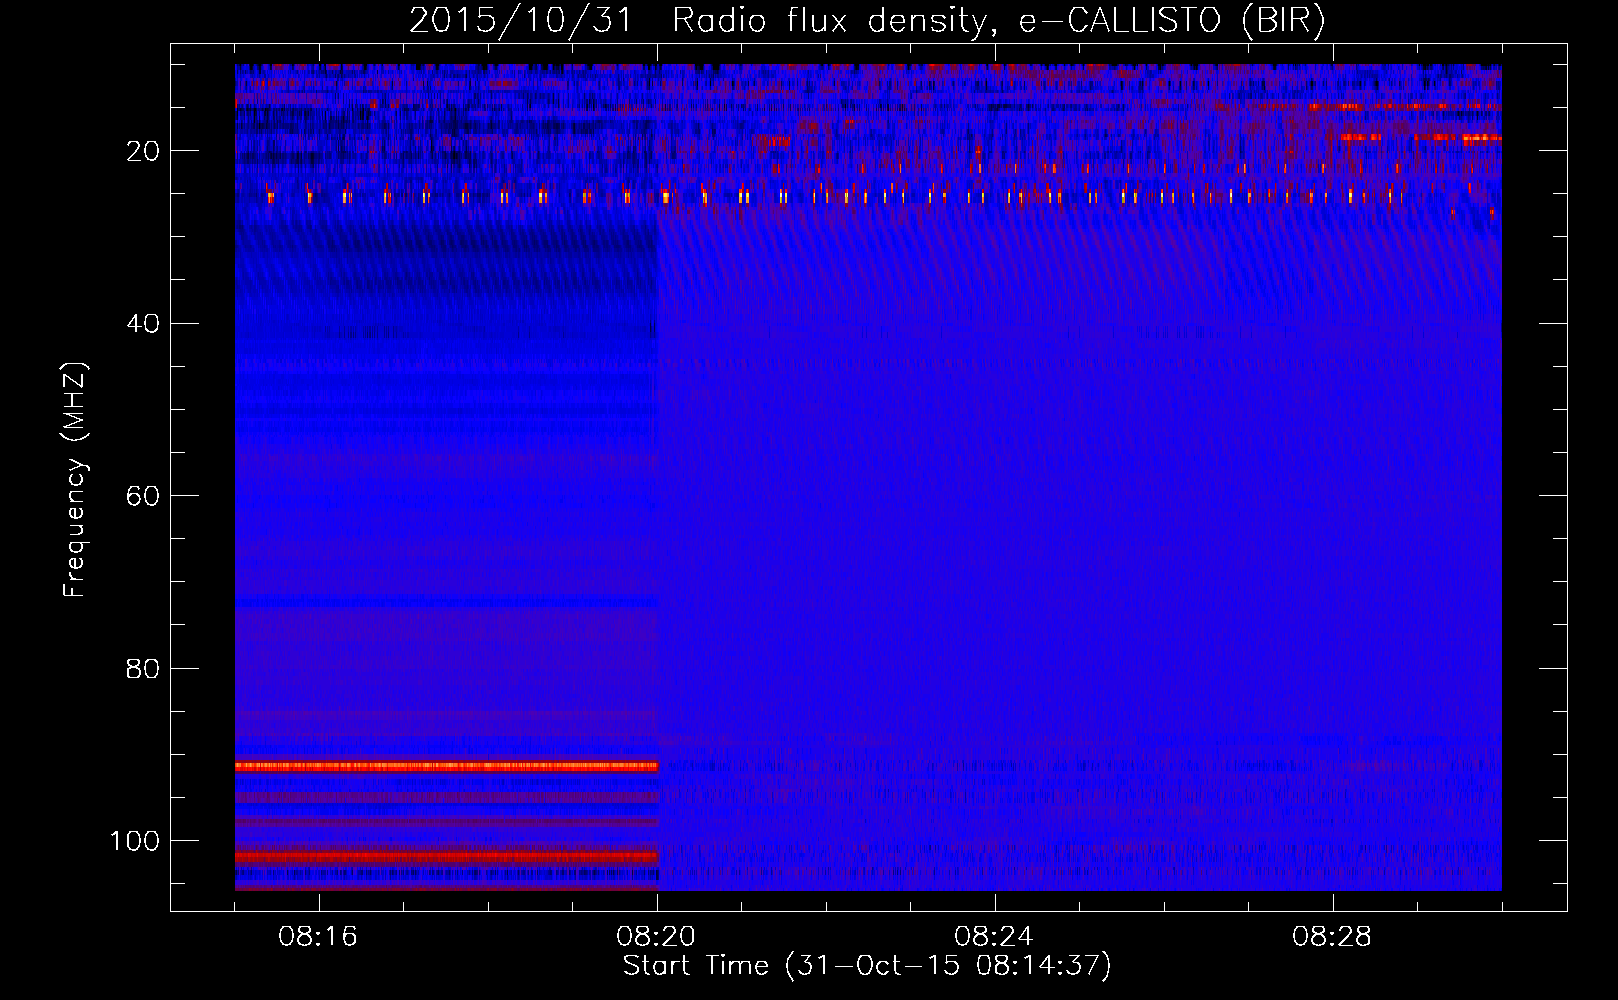This screenshot has width=1618, height=1000.
Task: Click the '08:28' time tick label
Action: [1332, 937]
